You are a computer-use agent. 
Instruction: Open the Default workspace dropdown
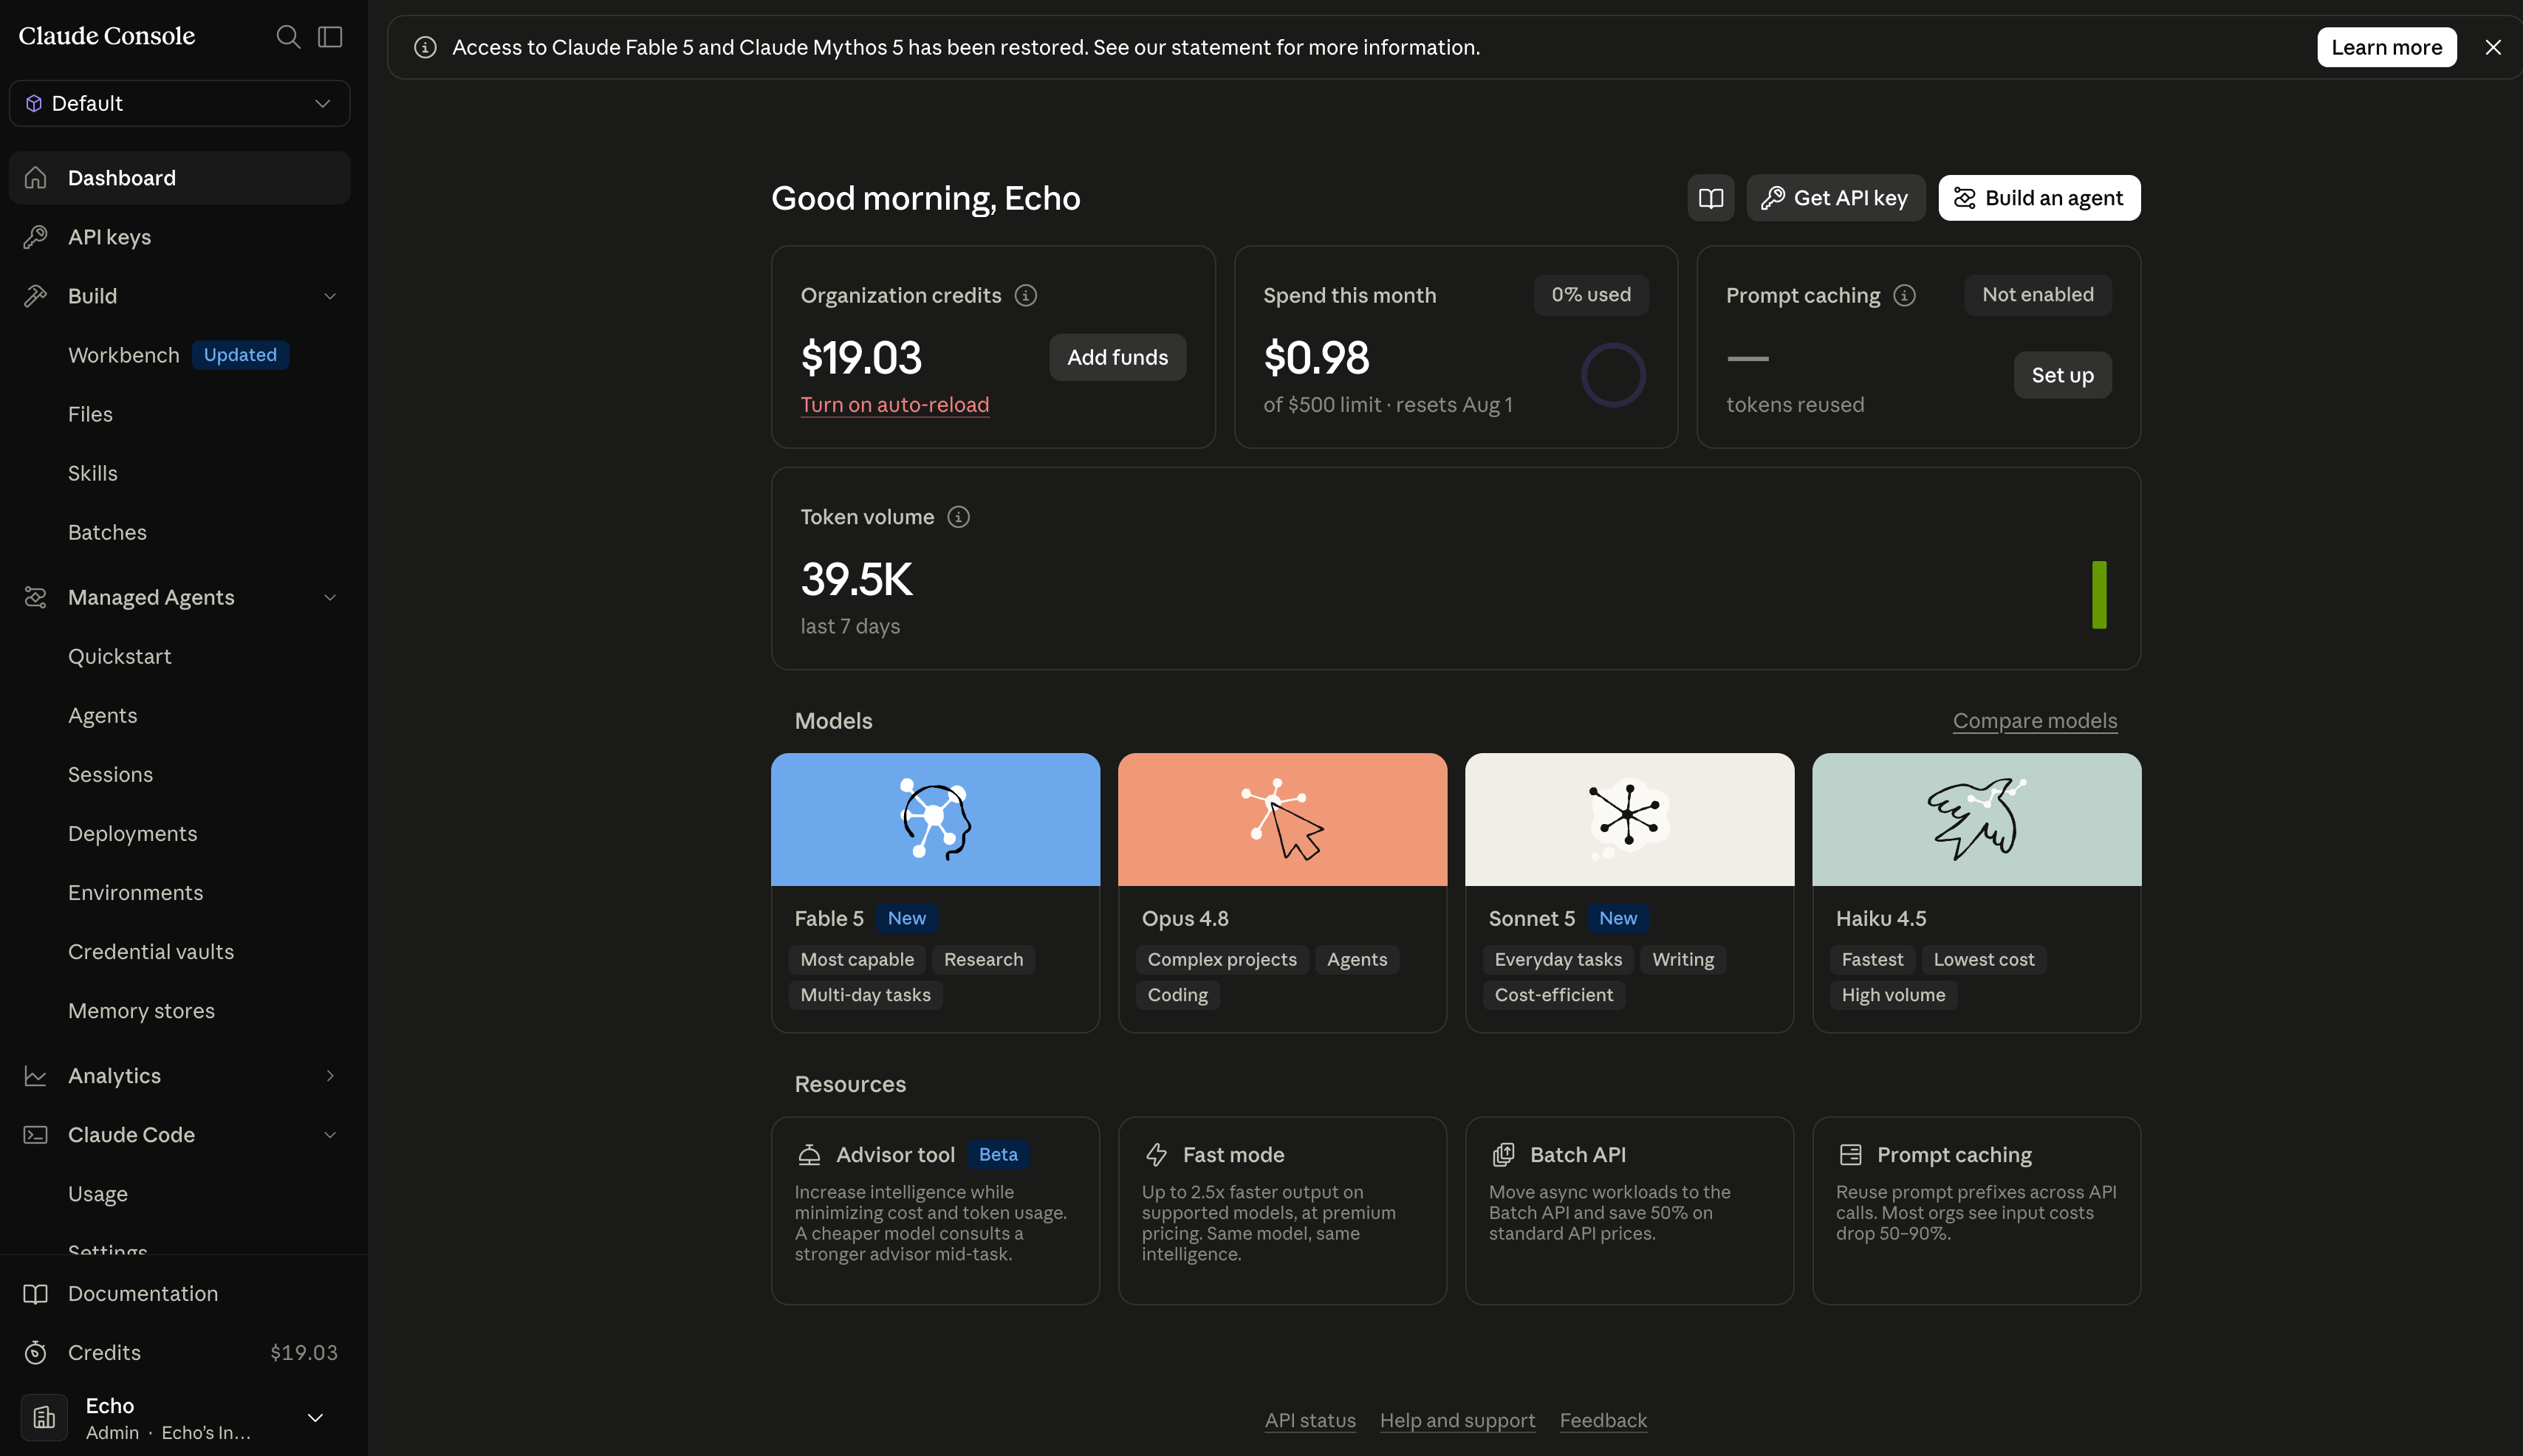pos(180,103)
